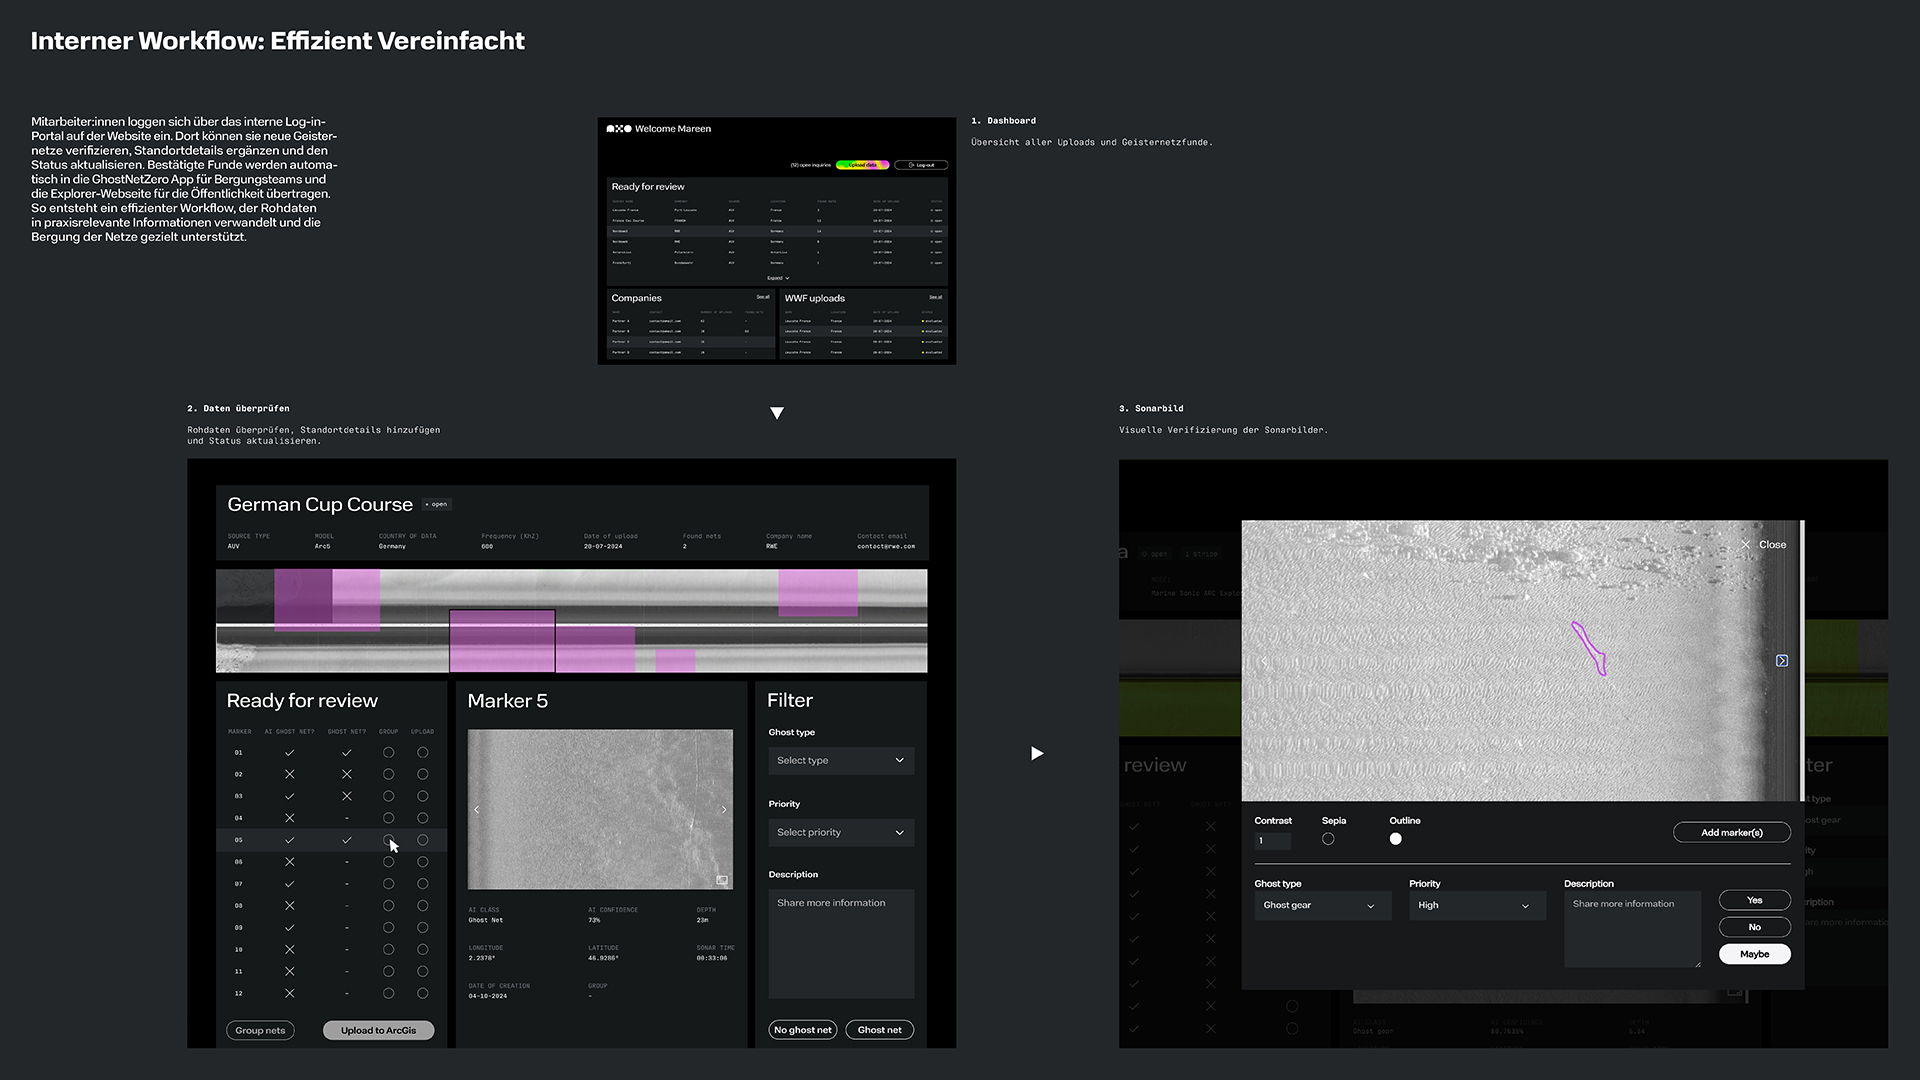Viewport: 1920px width, 1080px height.
Task: Click white play arrow between panels
Action: tap(1037, 753)
